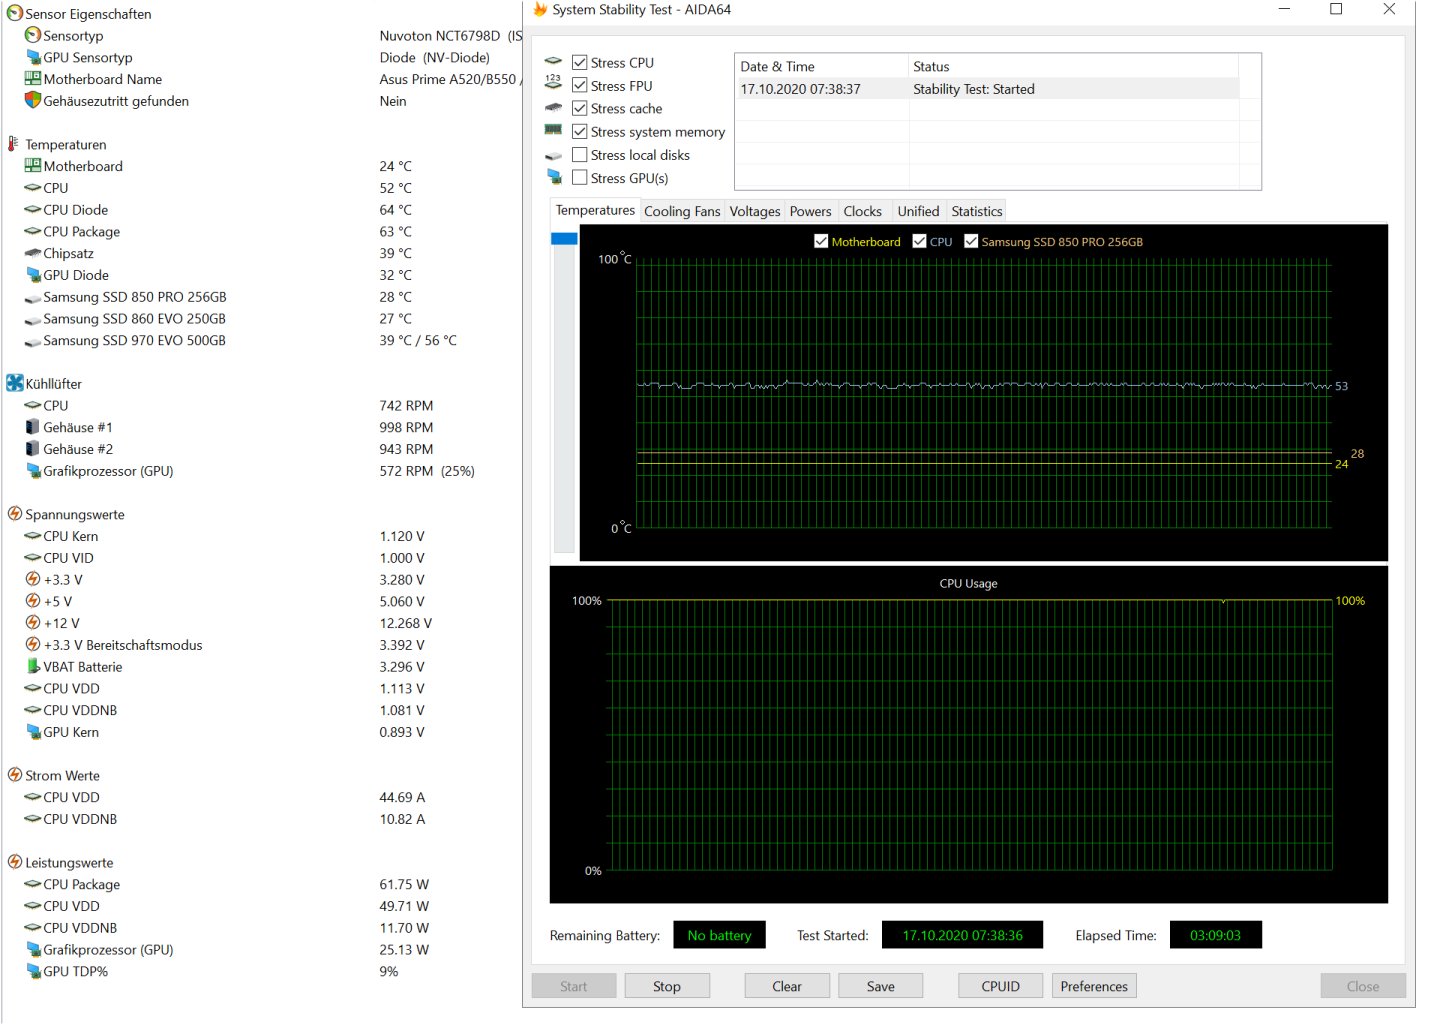This screenshot has height=1025, width=1440.
Task: Click the GPU Diode icon
Action: point(33,275)
